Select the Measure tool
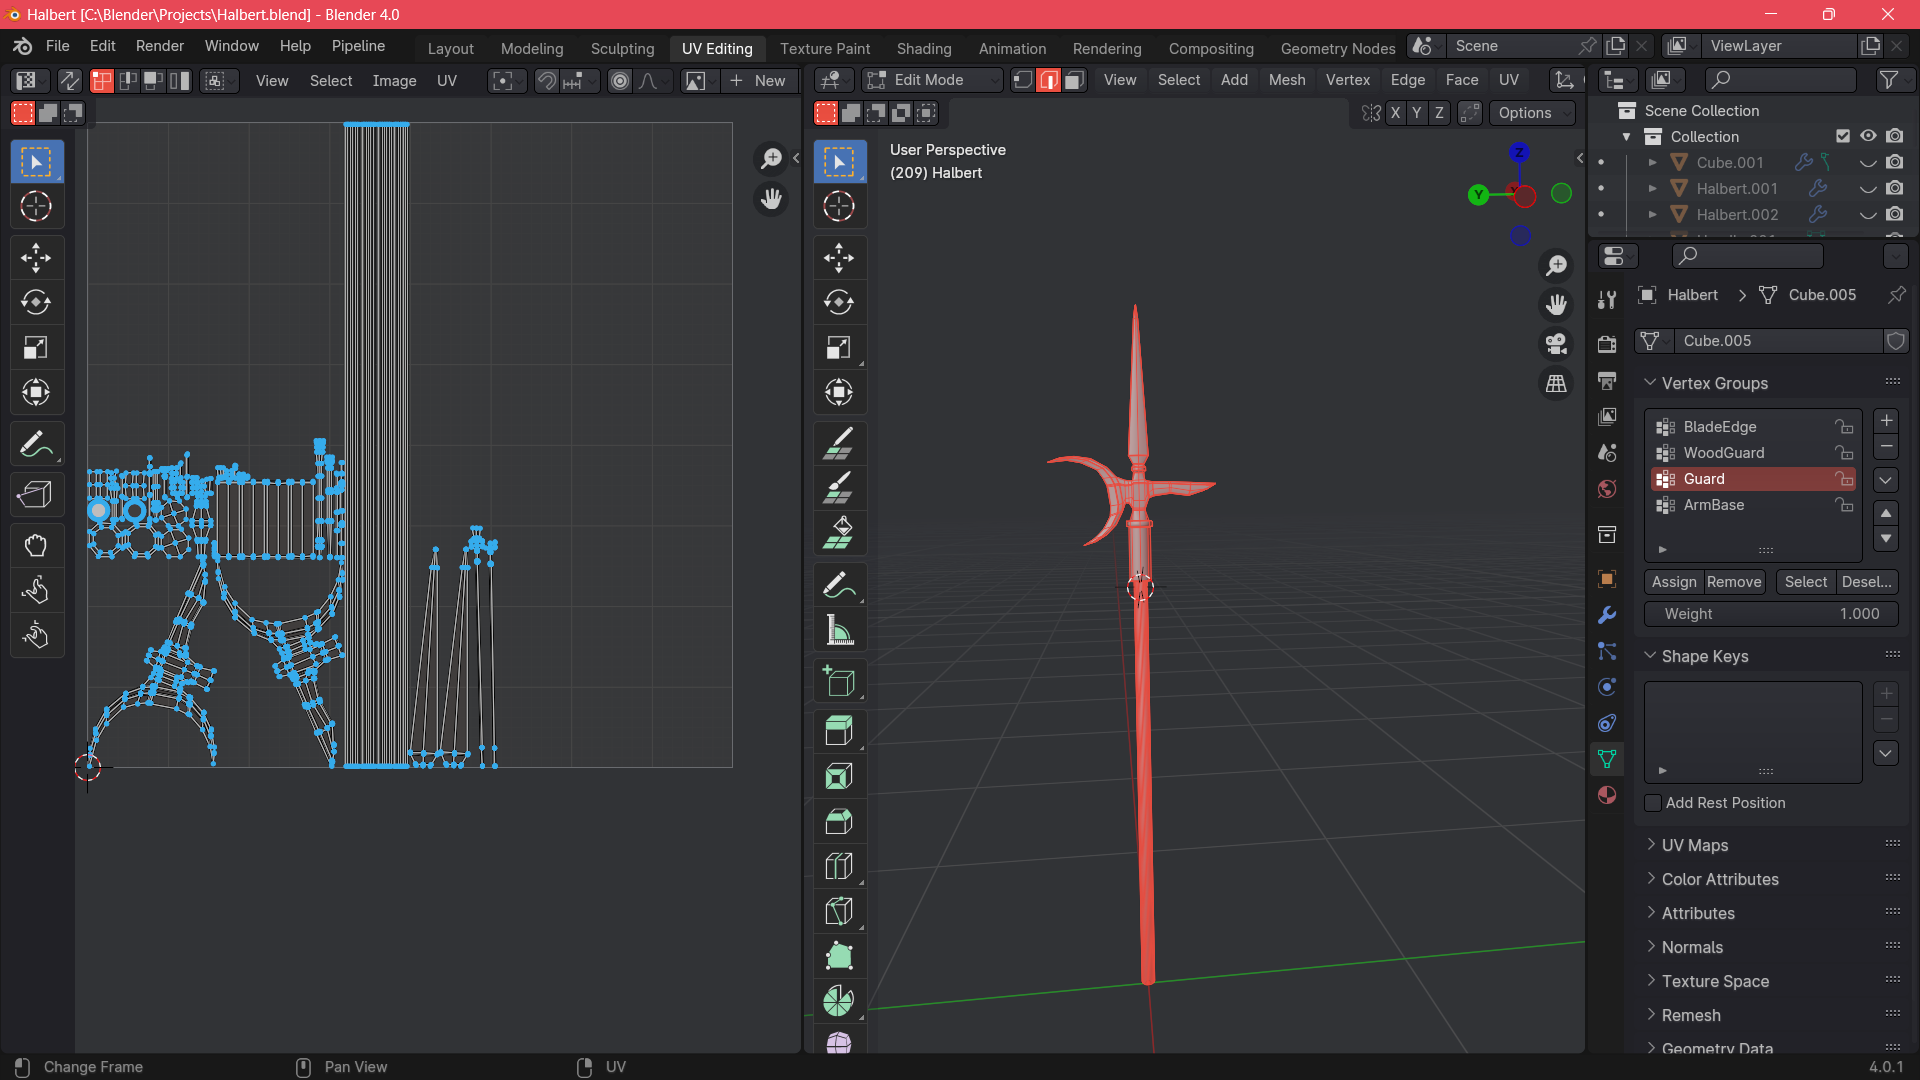The image size is (1920, 1080). click(839, 631)
